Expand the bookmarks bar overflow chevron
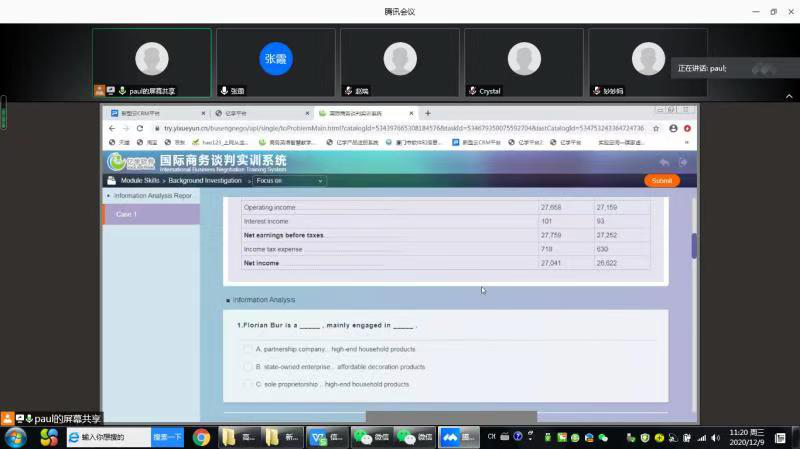The width and height of the screenshot is (800, 449). pos(687,143)
